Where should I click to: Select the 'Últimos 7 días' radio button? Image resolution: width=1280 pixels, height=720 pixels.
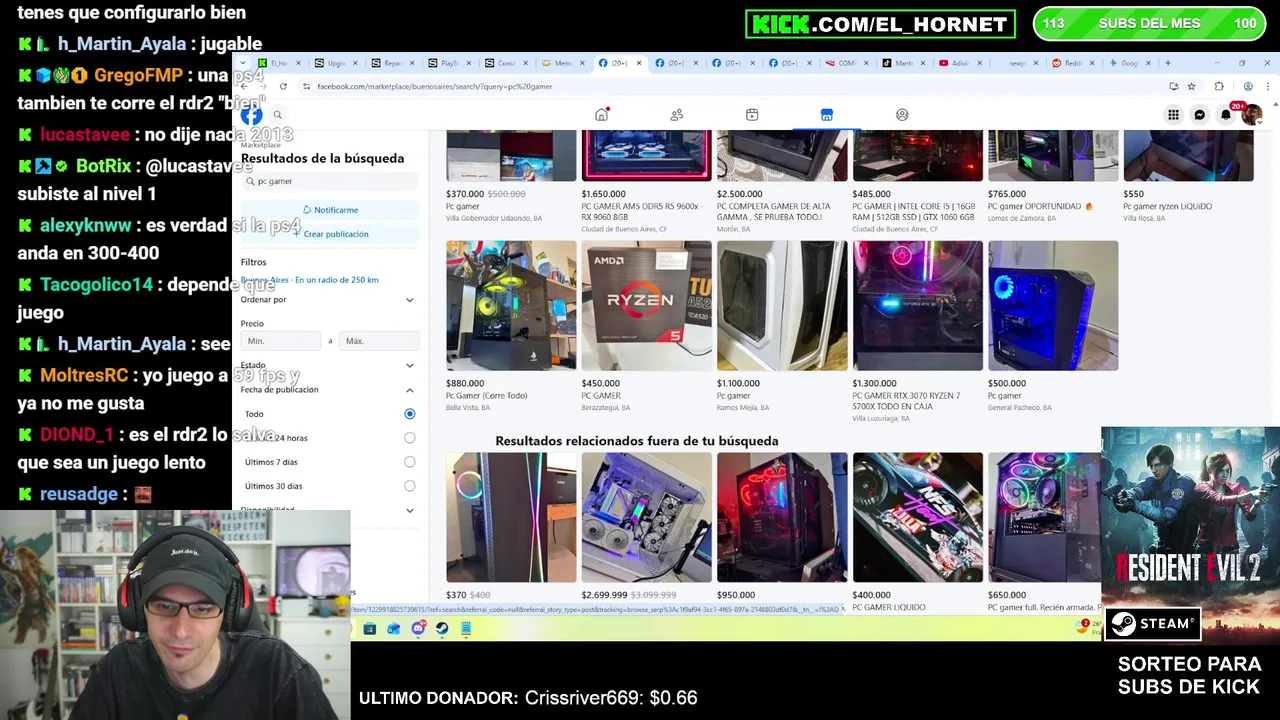(x=410, y=462)
